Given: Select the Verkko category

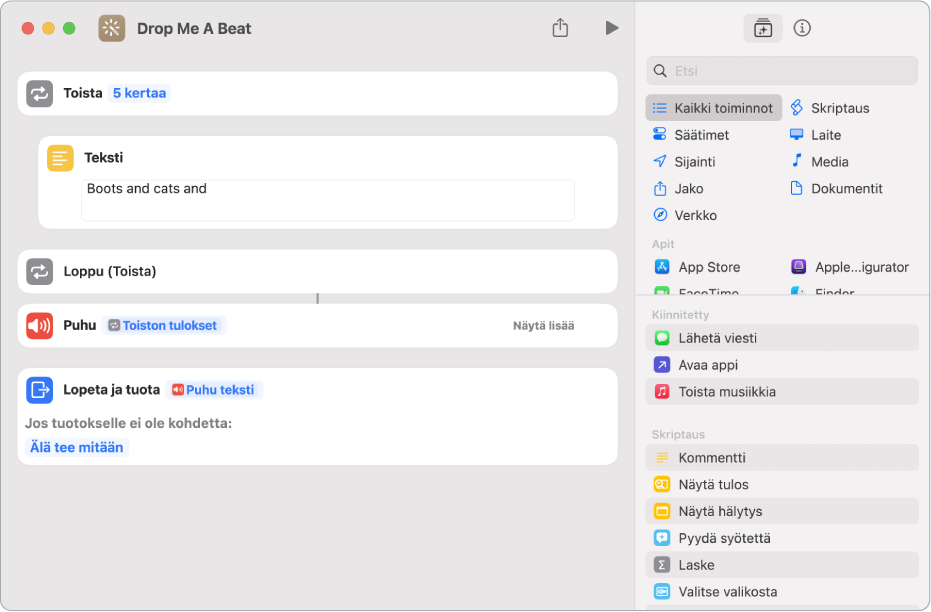Looking at the screenshot, I should point(685,215).
